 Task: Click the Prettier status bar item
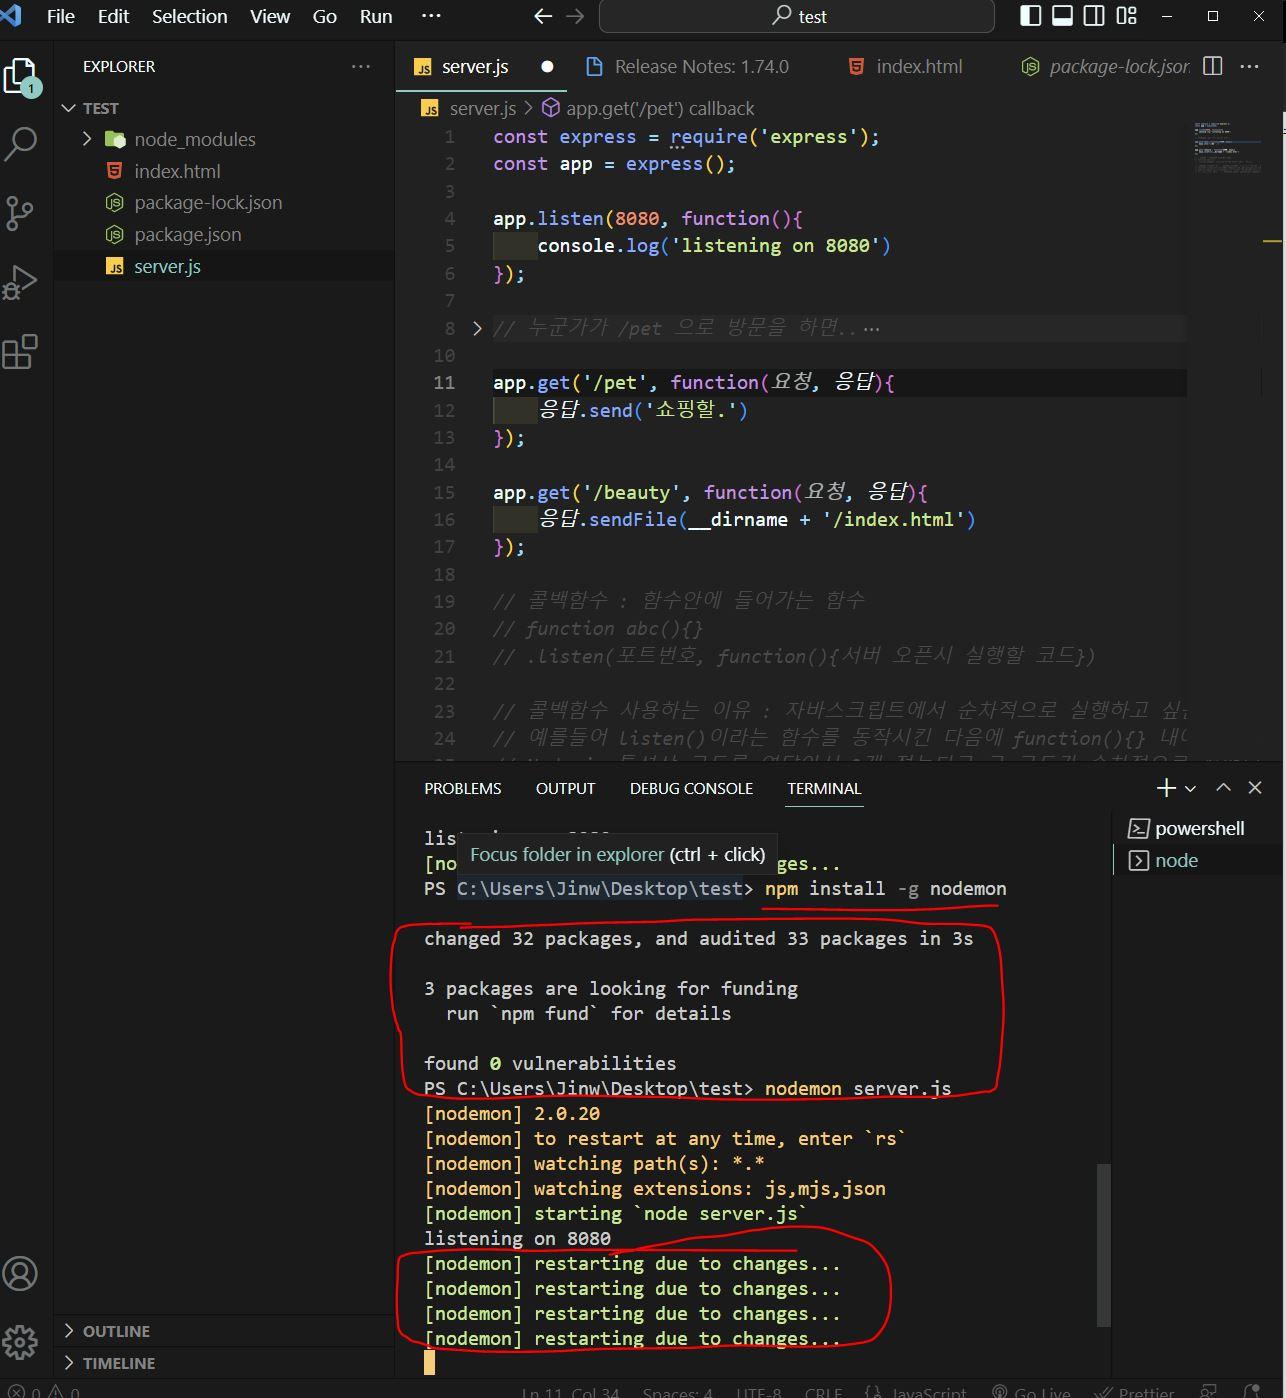point(1134,1391)
